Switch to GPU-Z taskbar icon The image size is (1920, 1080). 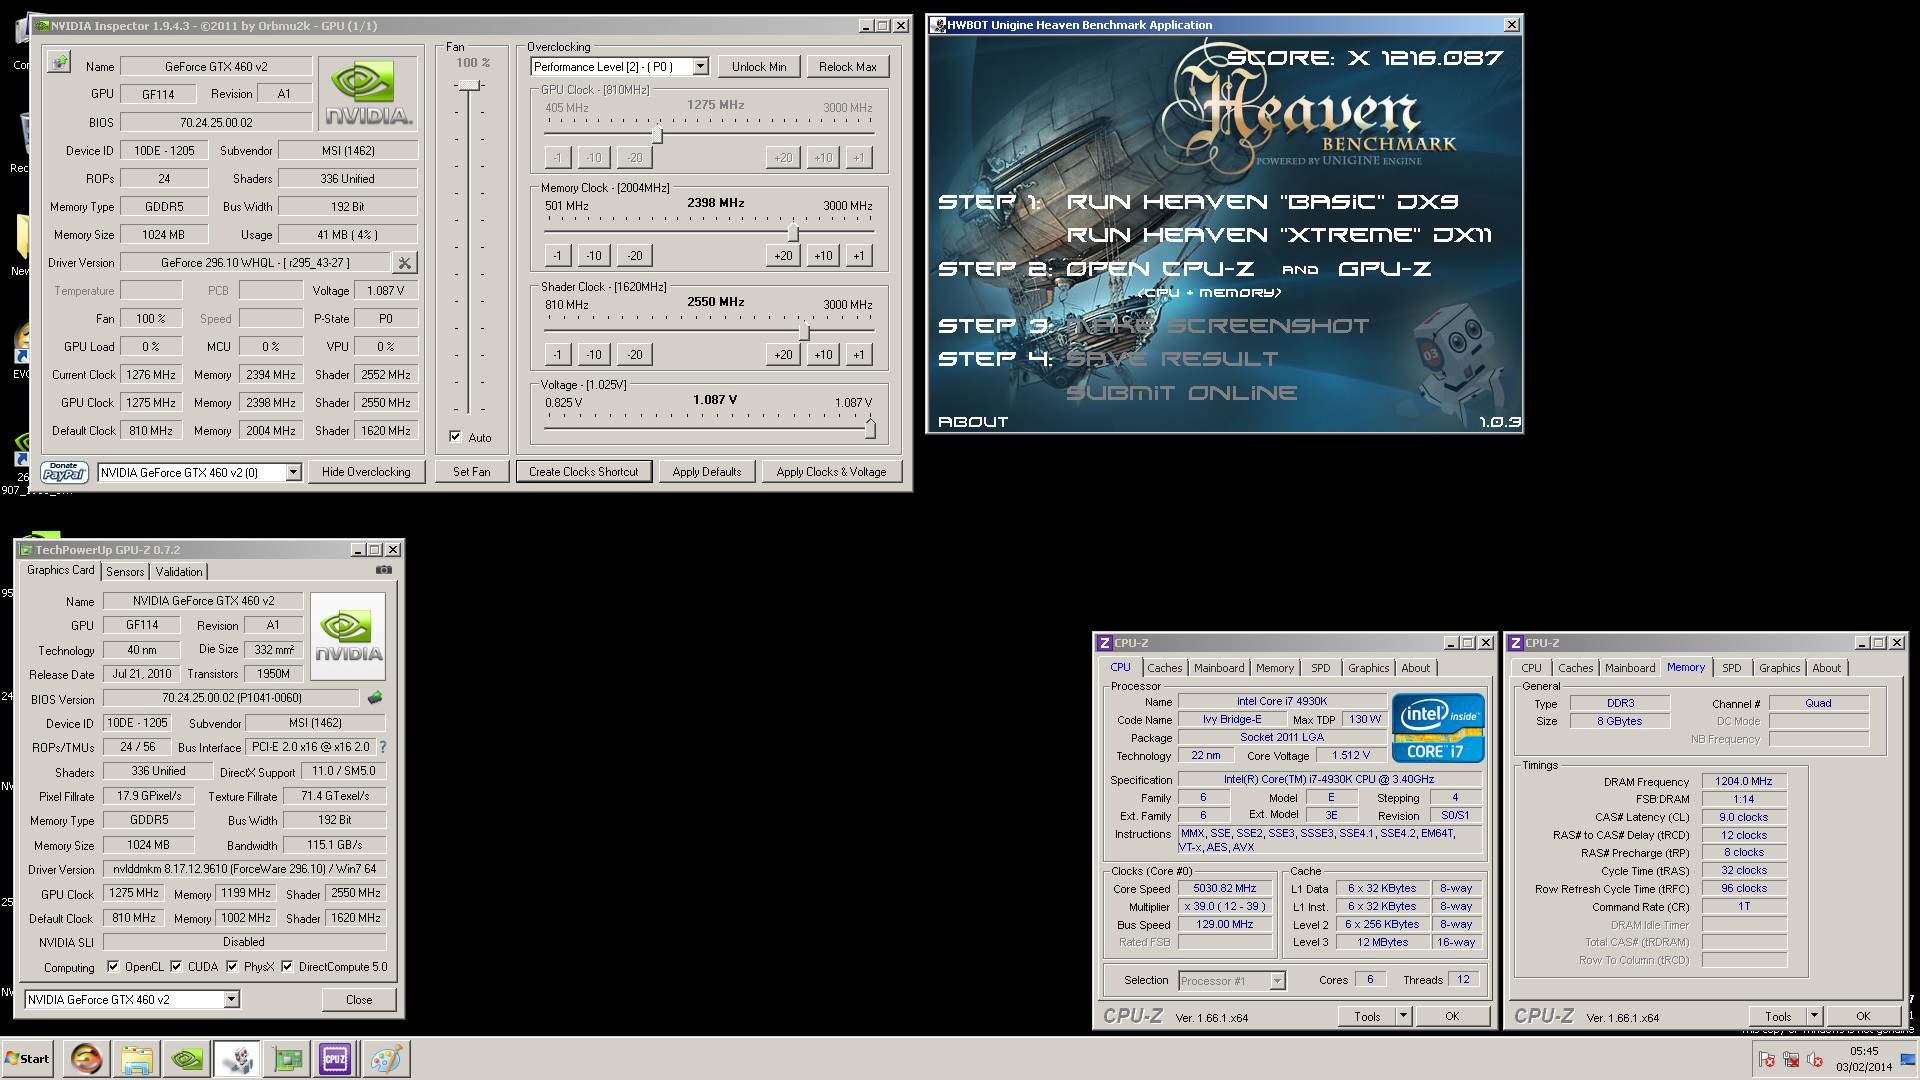coord(287,1059)
